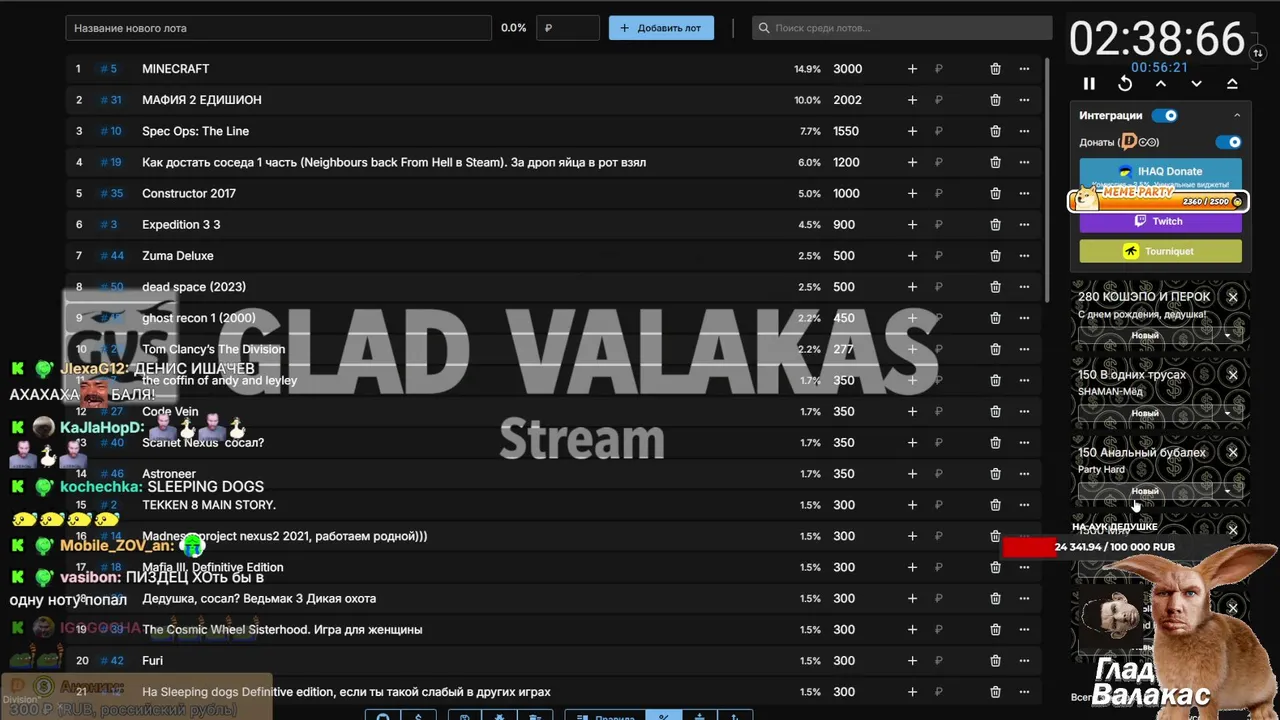Add amount to МАФИЯ 2 ЕДИШИОН lot
This screenshot has width=1280, height=720.
click(x=912, y=100)
